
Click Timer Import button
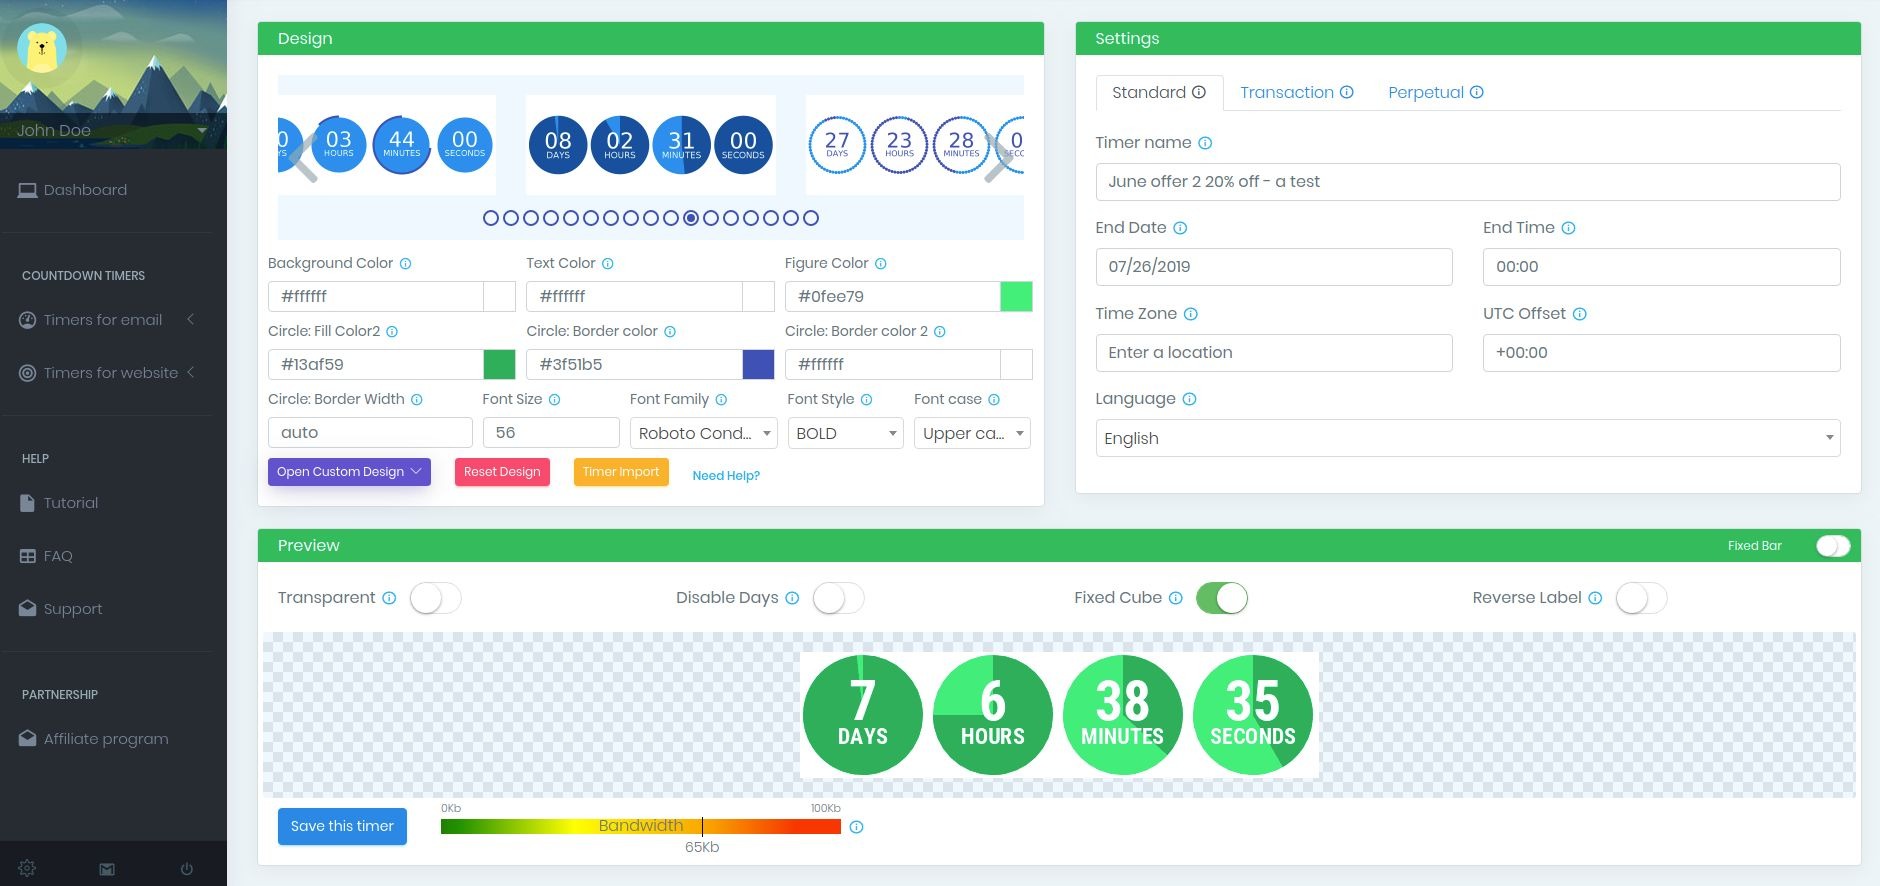tap(621, 472)
